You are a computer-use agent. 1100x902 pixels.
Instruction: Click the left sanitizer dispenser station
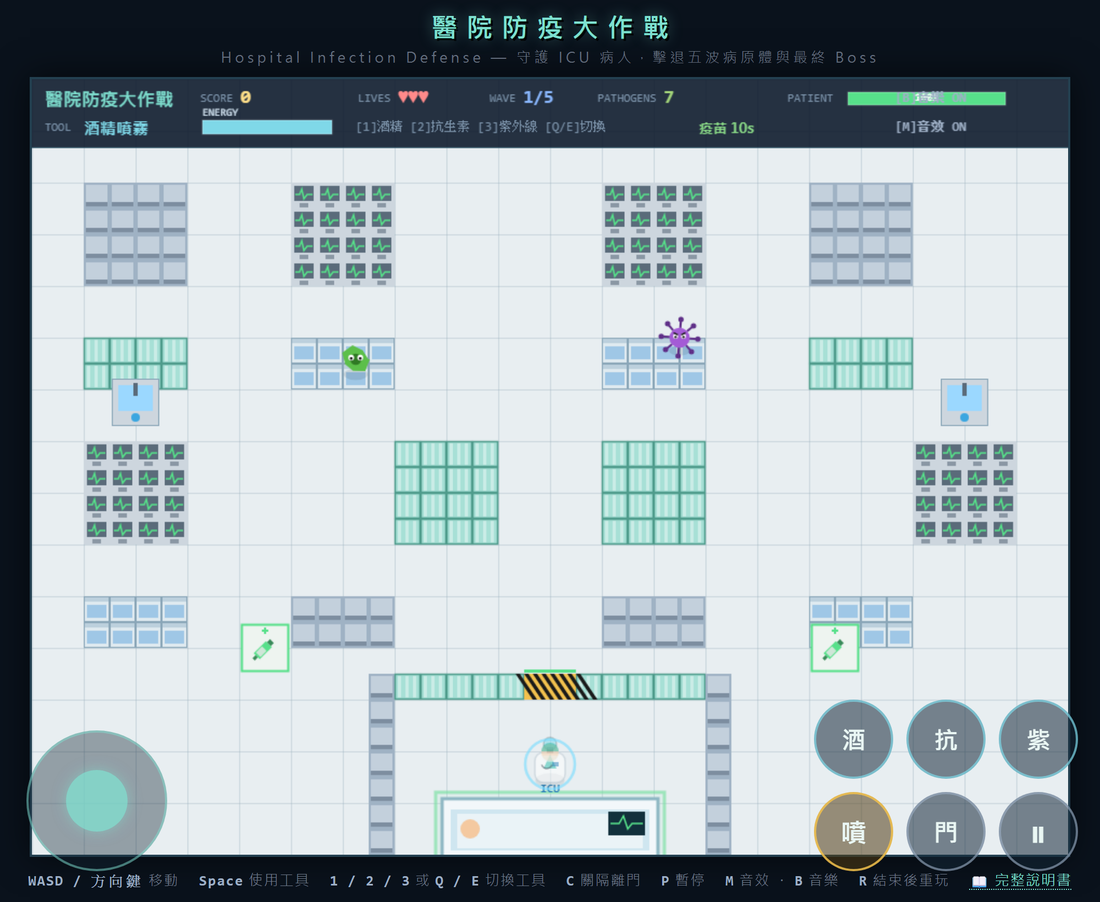tap(135, 402)
